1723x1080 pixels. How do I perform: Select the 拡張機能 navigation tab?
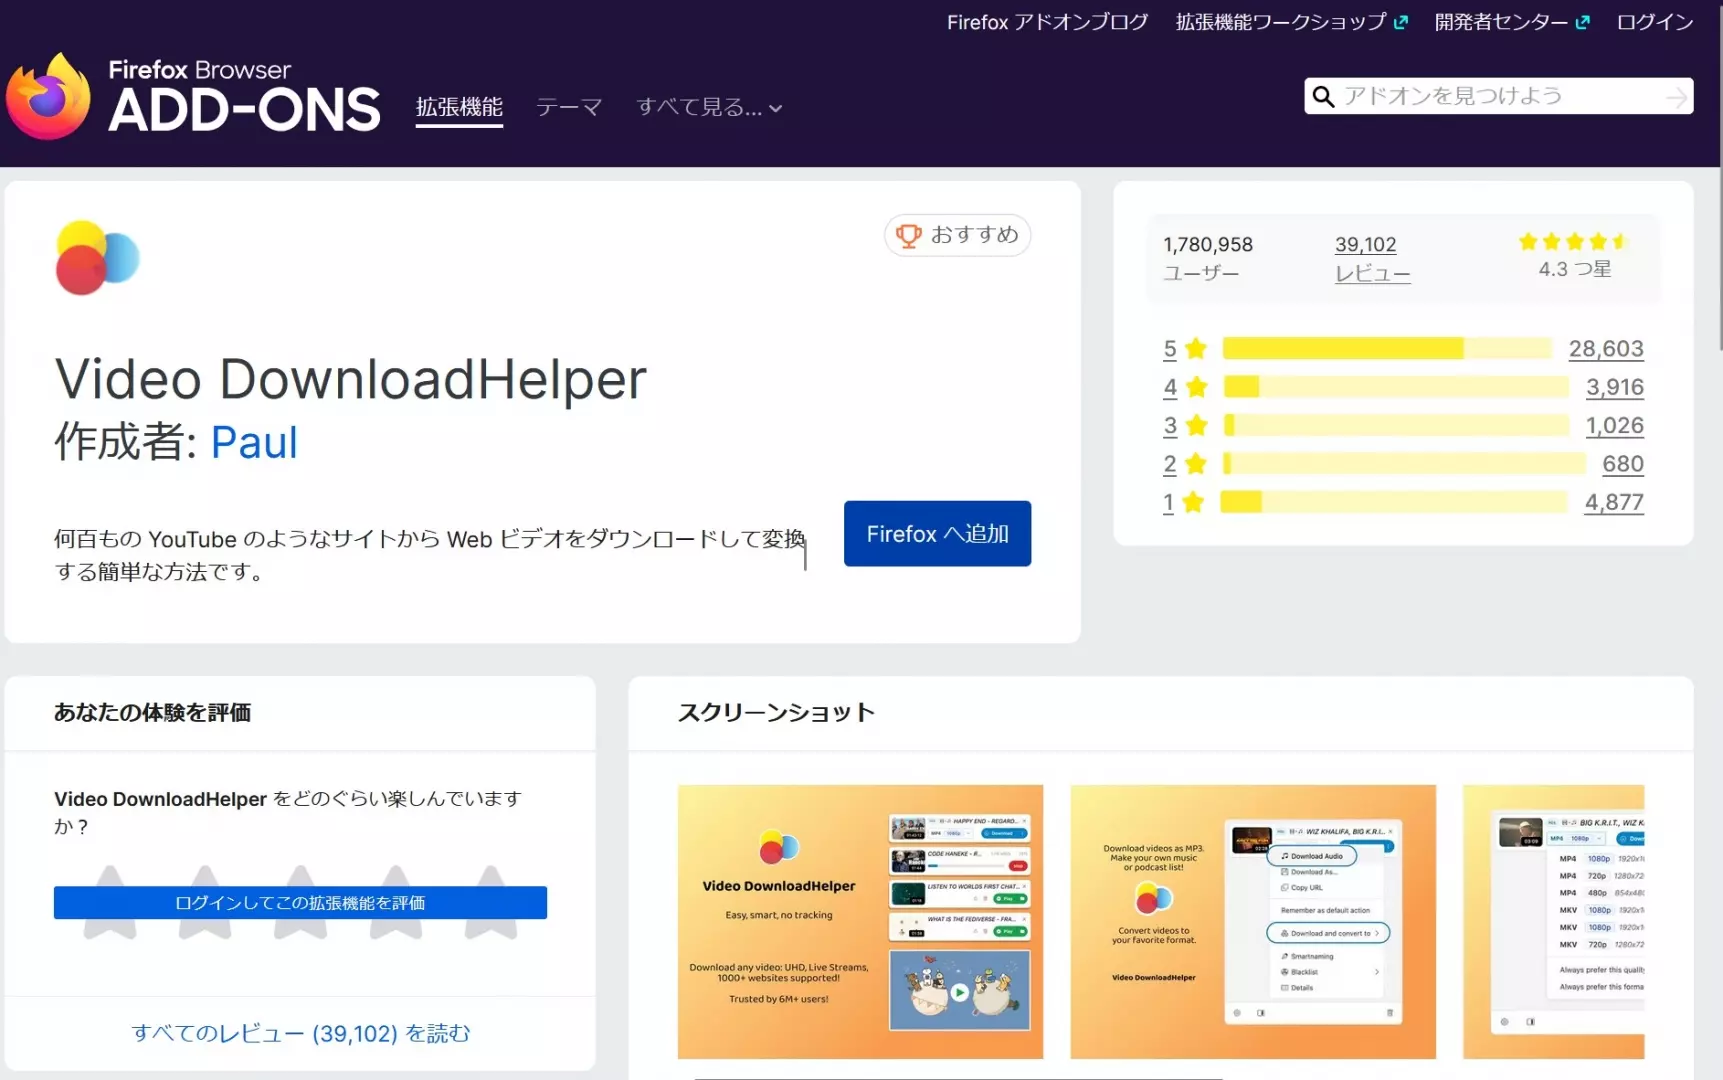(459, 107)
